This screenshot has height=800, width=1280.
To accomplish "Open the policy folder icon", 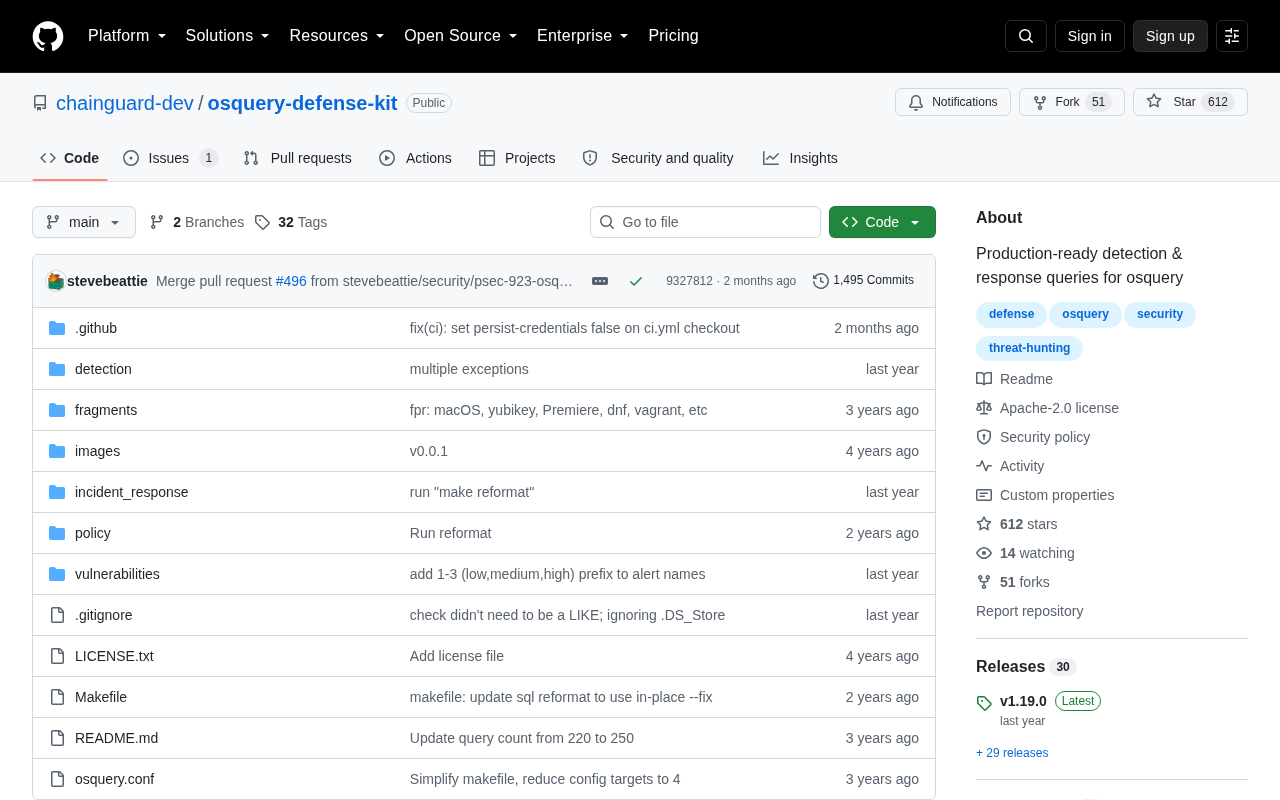I will [57, 533].
